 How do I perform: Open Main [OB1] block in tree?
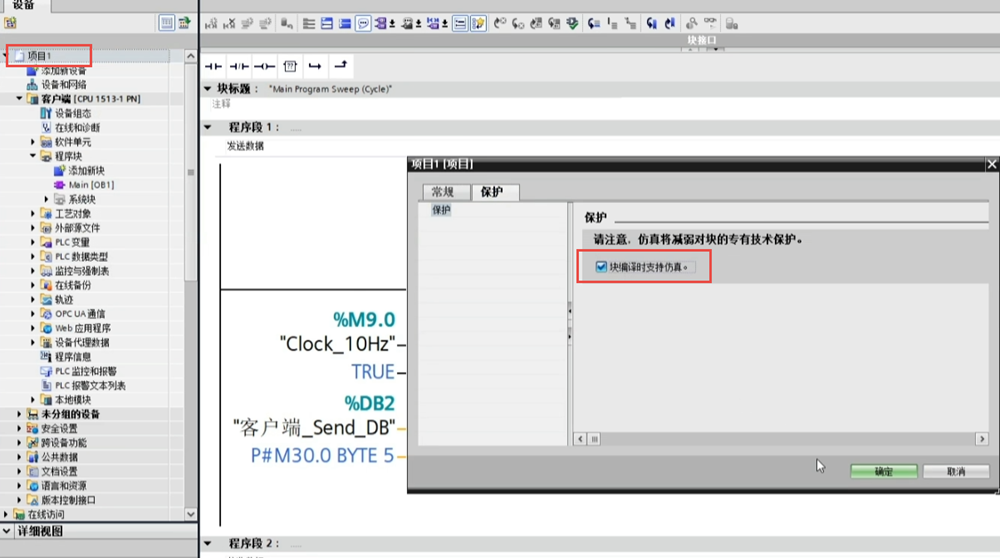90,185
